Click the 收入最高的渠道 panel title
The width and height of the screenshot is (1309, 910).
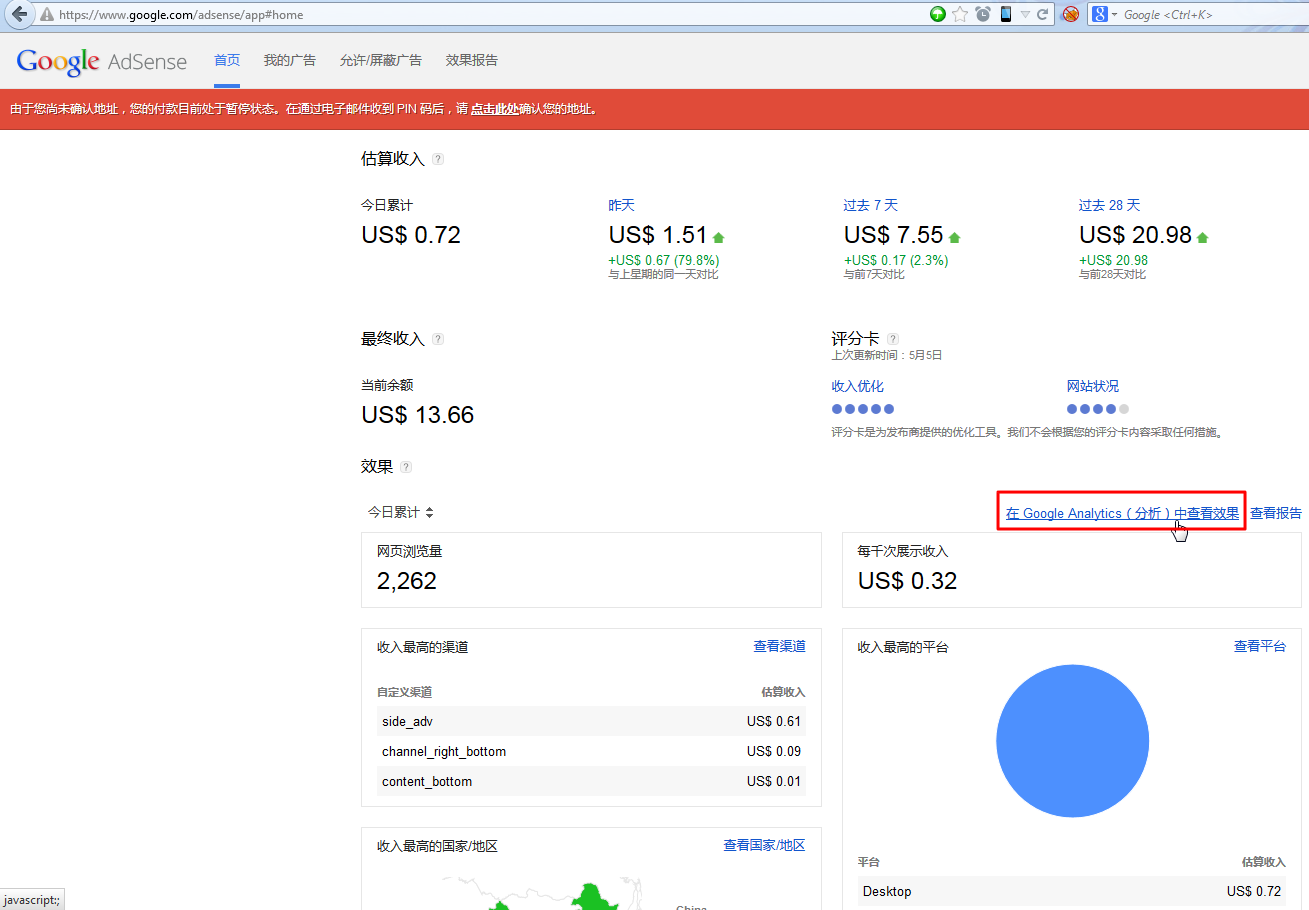tap(423, 647)
